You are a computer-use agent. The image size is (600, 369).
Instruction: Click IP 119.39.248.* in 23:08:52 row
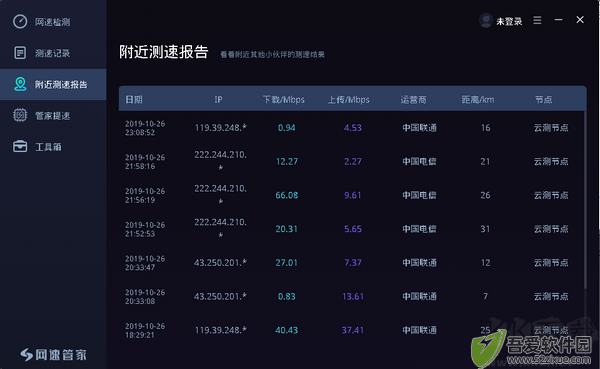pos(220,127)
